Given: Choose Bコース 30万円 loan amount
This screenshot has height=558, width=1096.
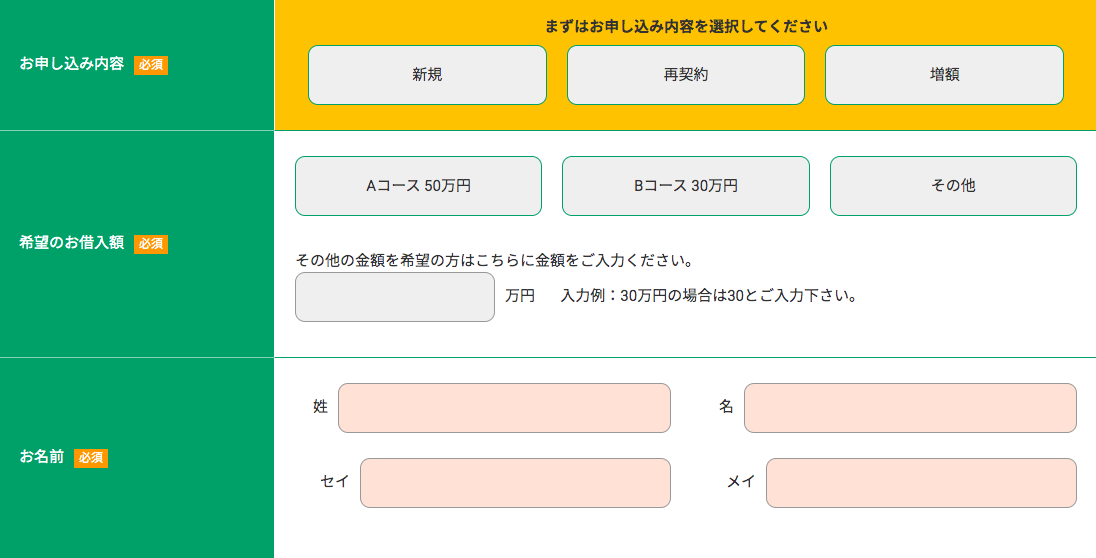Looking at the screenshot, I should click(685, 186).
